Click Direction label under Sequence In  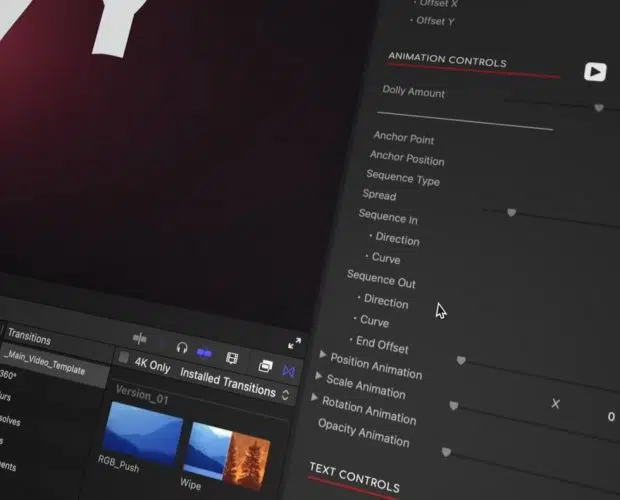coord(397,239)
